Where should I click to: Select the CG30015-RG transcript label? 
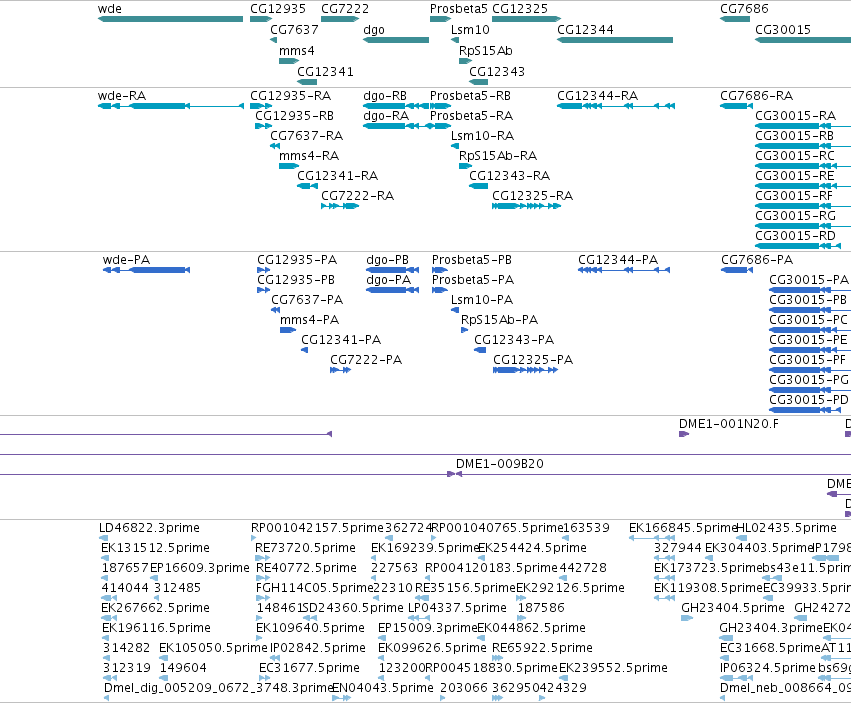coord(795,216)
